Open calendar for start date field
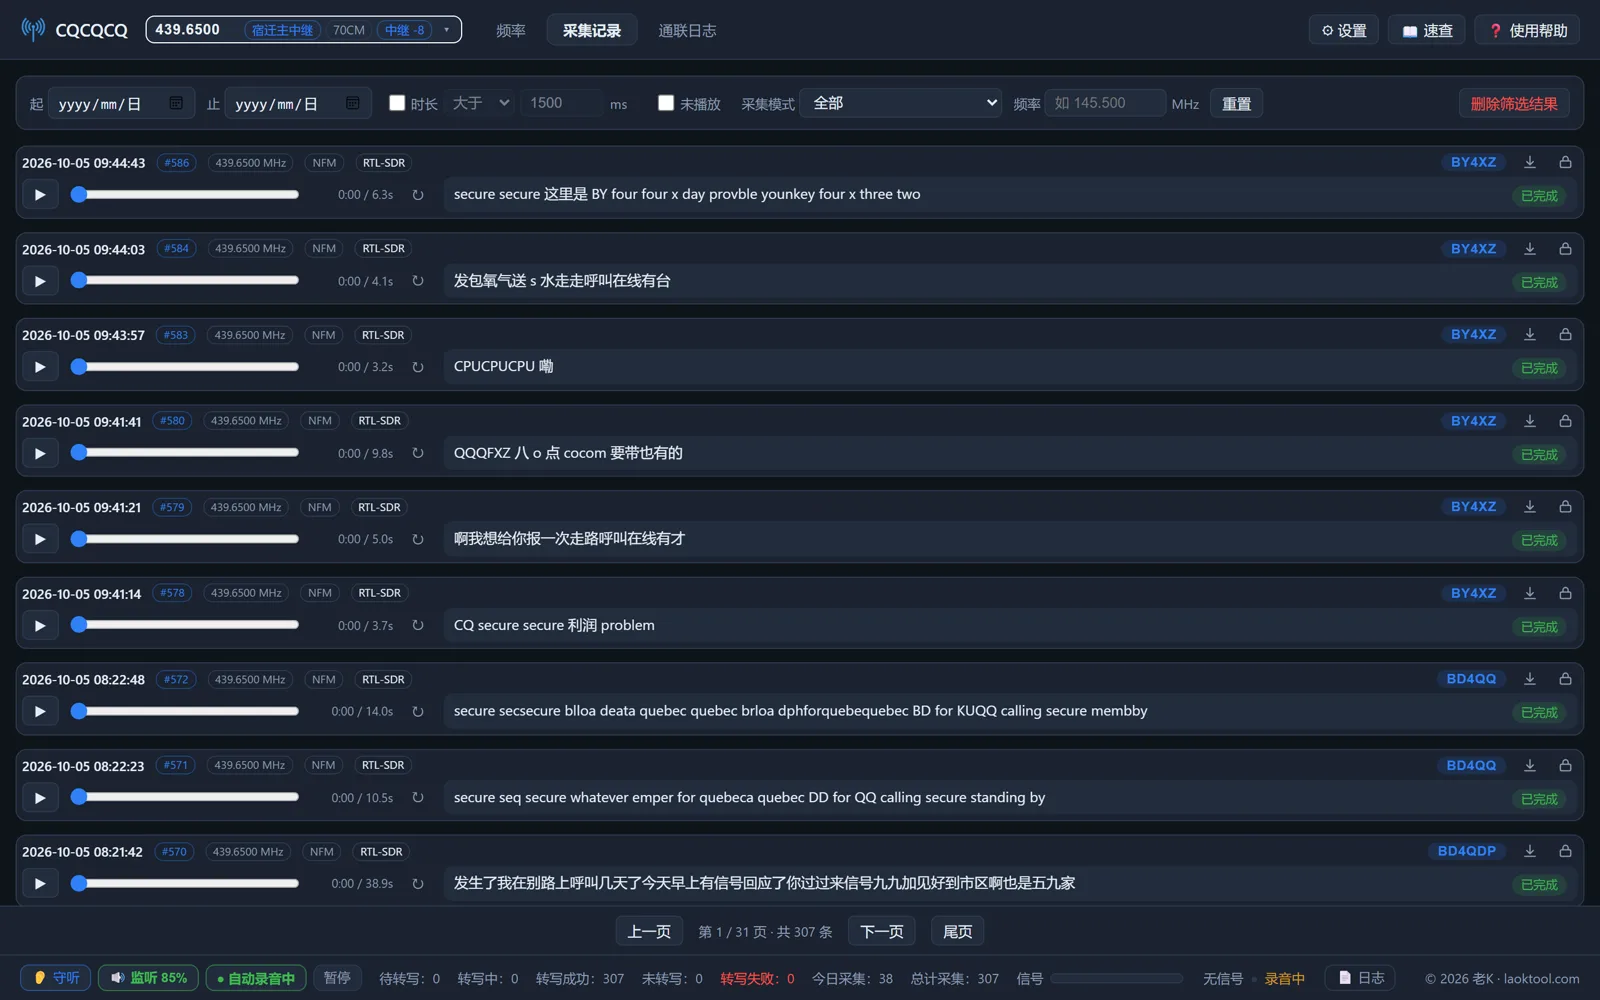 [x=176, y=103]
